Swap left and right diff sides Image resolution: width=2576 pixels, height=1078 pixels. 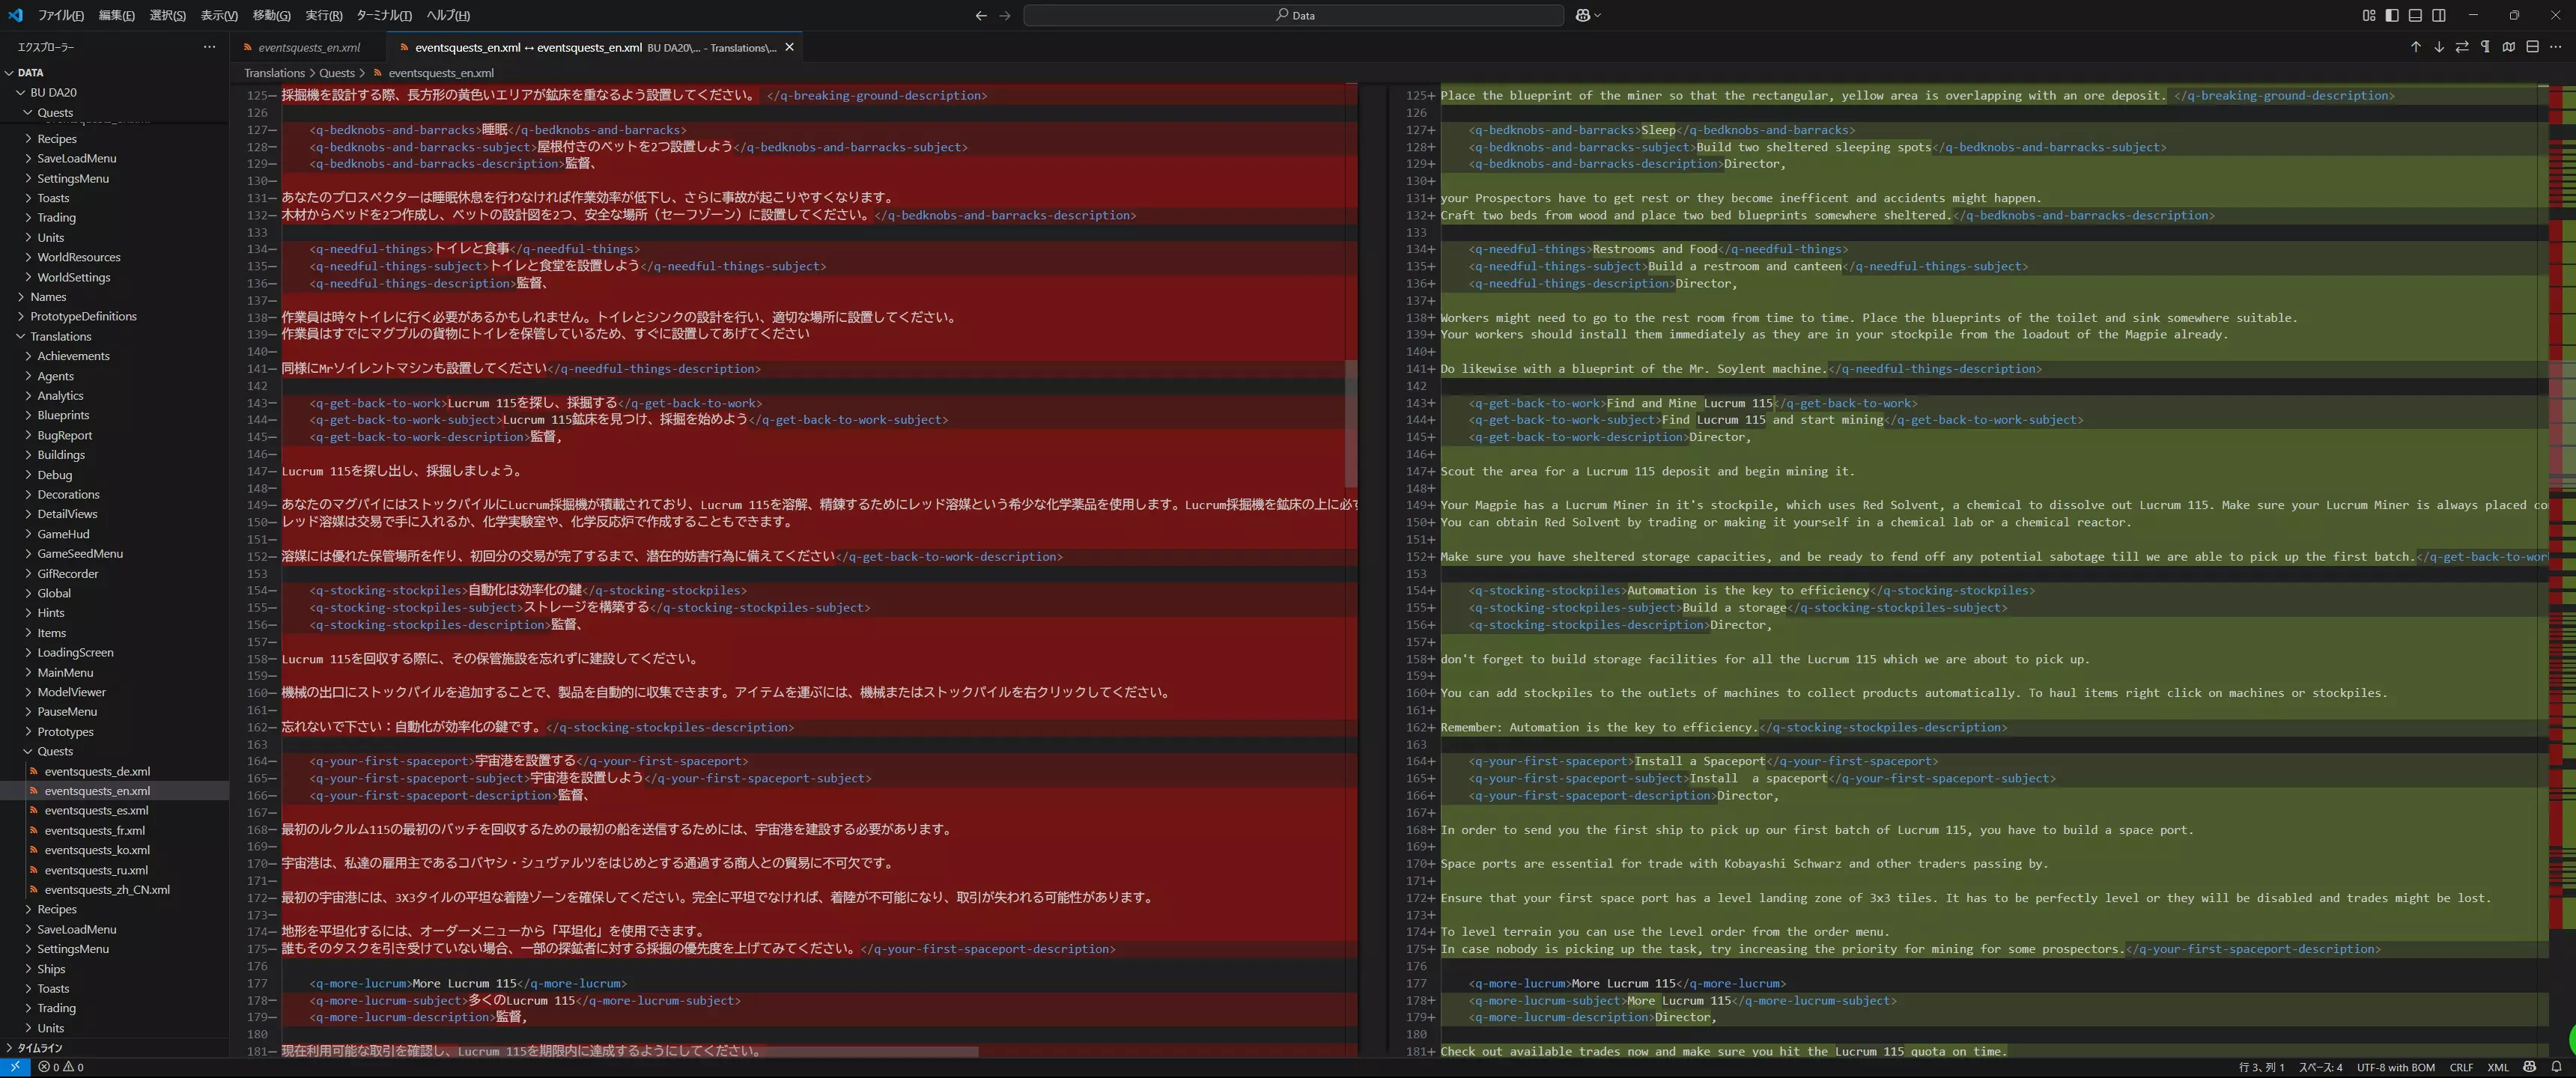click(x=2462, y=47)
